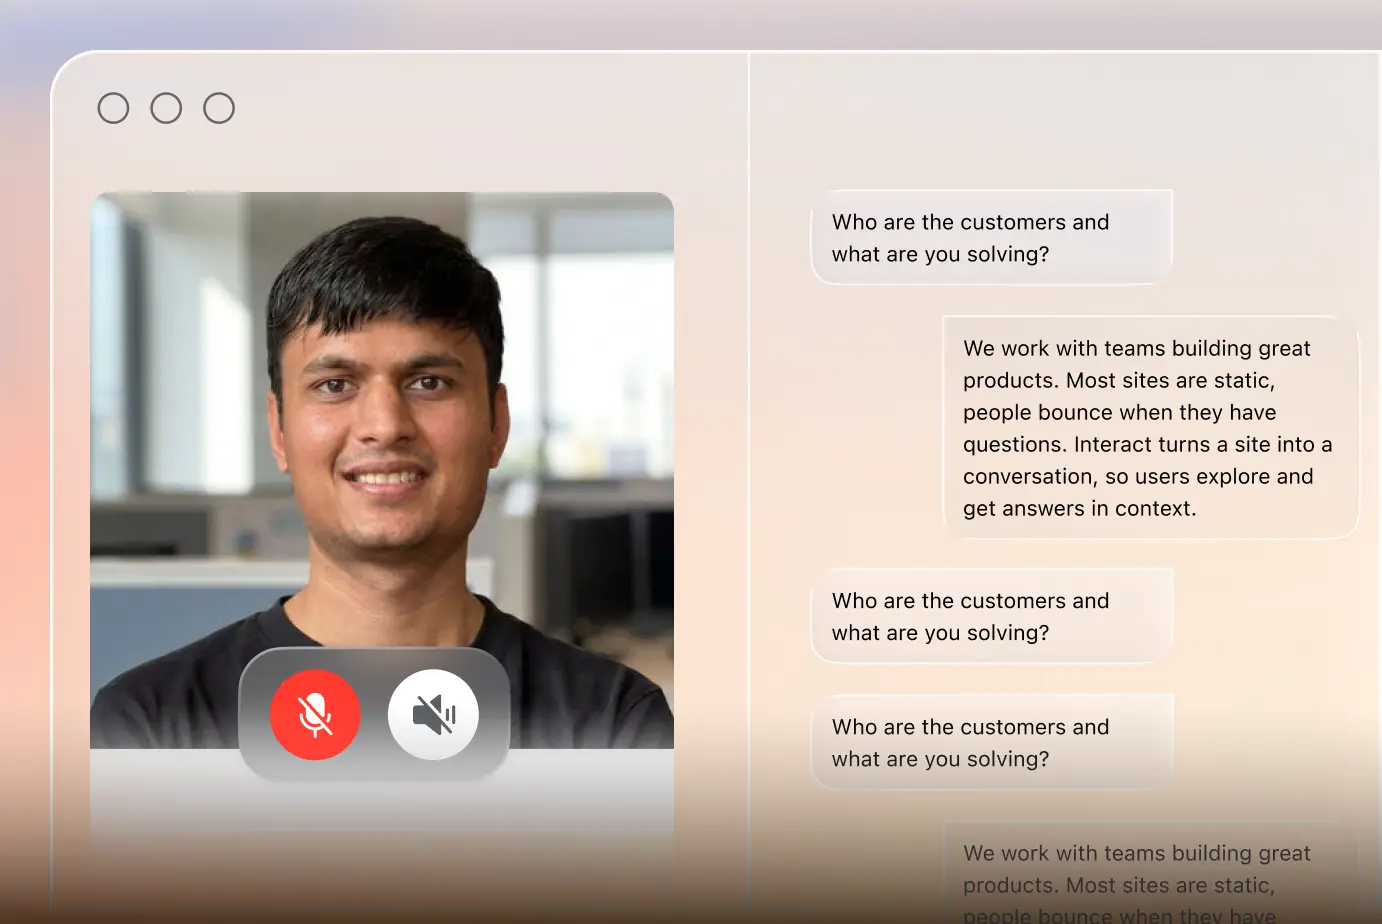This screenshot has width=1382, height=924.
Task: Click the crossed-out speaker glyph
Action: point(434,715)
